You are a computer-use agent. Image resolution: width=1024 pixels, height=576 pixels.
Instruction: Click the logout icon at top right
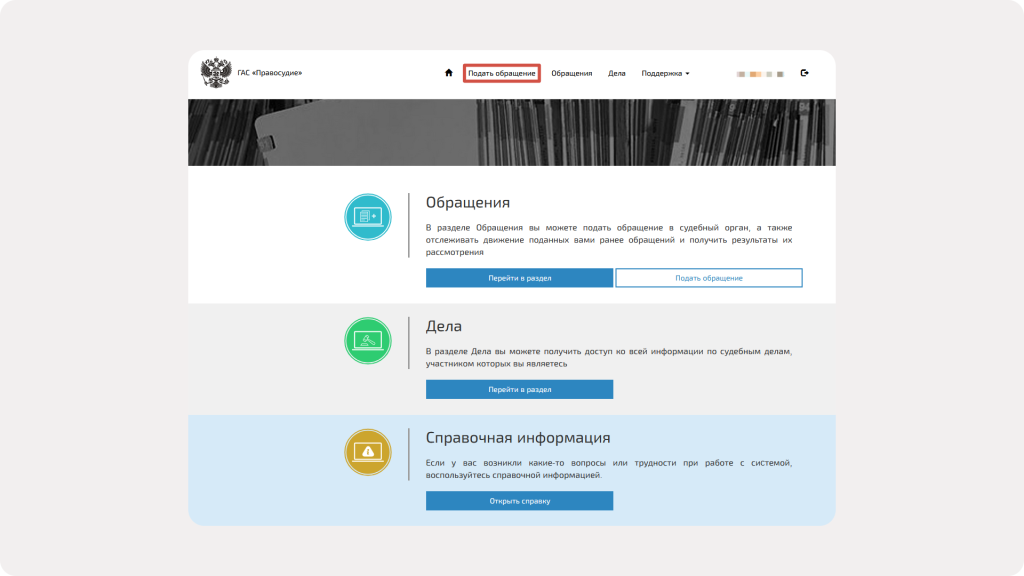[x=806, y=72]
